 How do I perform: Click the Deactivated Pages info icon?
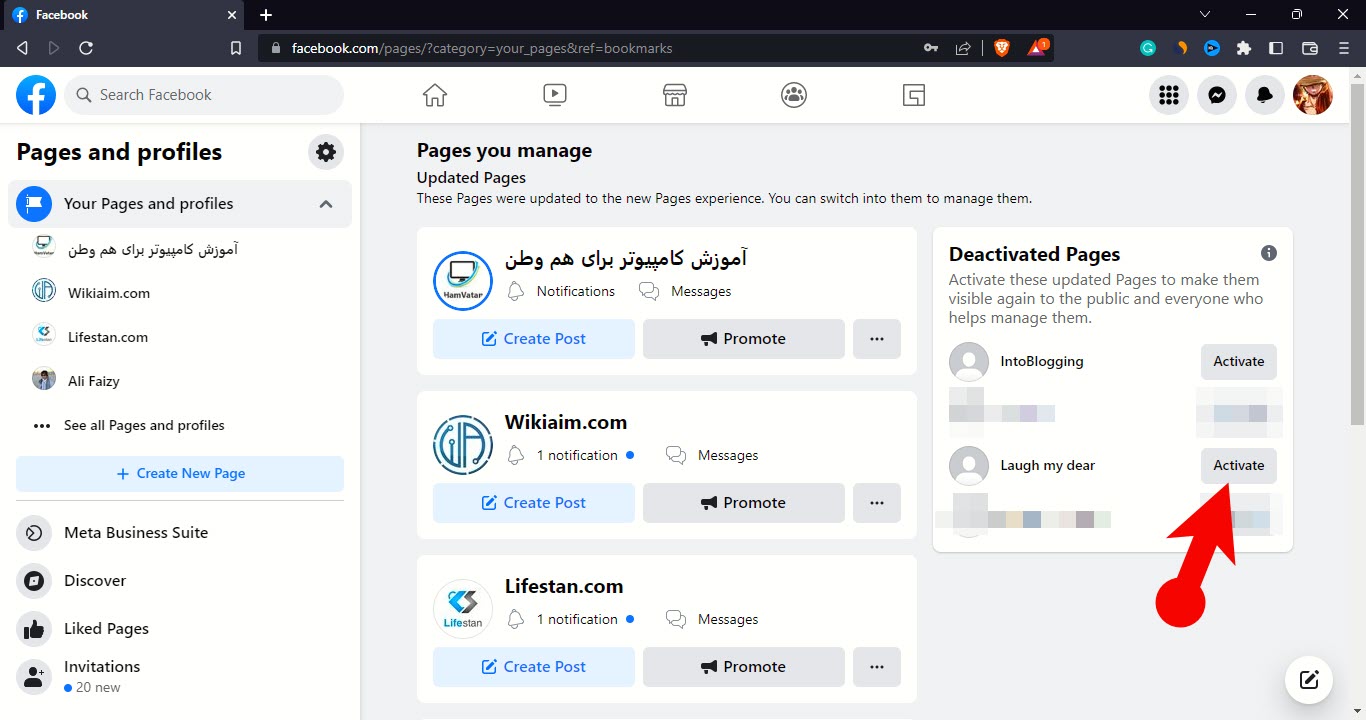tap(1268, 253)
